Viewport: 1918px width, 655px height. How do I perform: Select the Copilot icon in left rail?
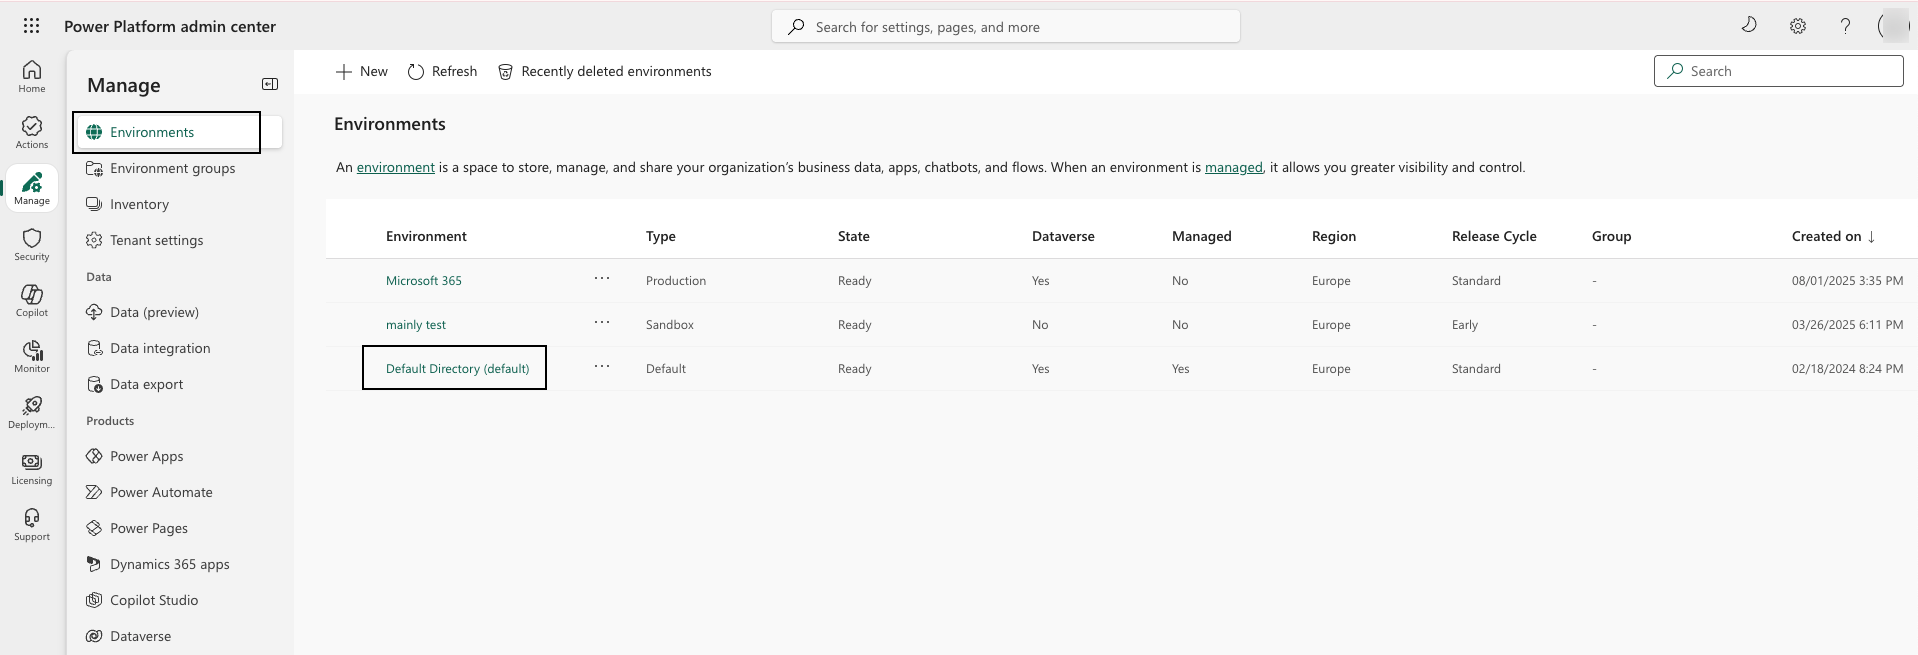coord(32,299)
